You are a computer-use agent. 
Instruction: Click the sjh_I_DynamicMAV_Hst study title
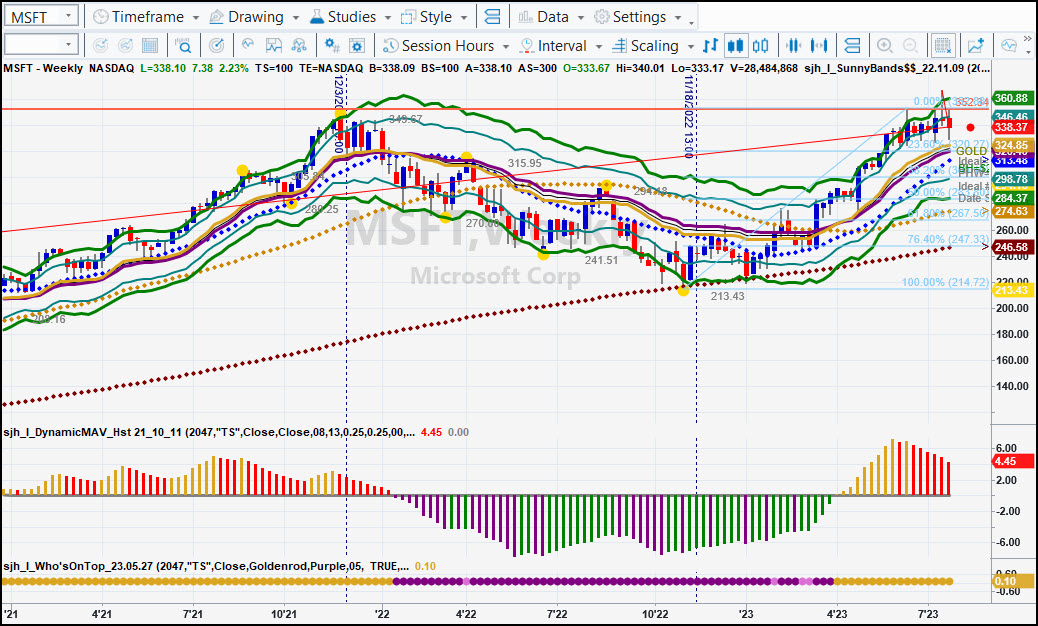click(209, 432)
